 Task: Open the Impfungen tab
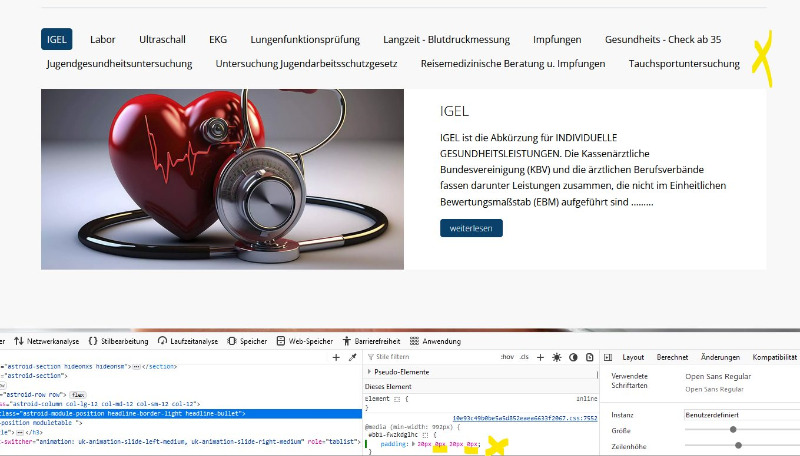tap(557, 39)
